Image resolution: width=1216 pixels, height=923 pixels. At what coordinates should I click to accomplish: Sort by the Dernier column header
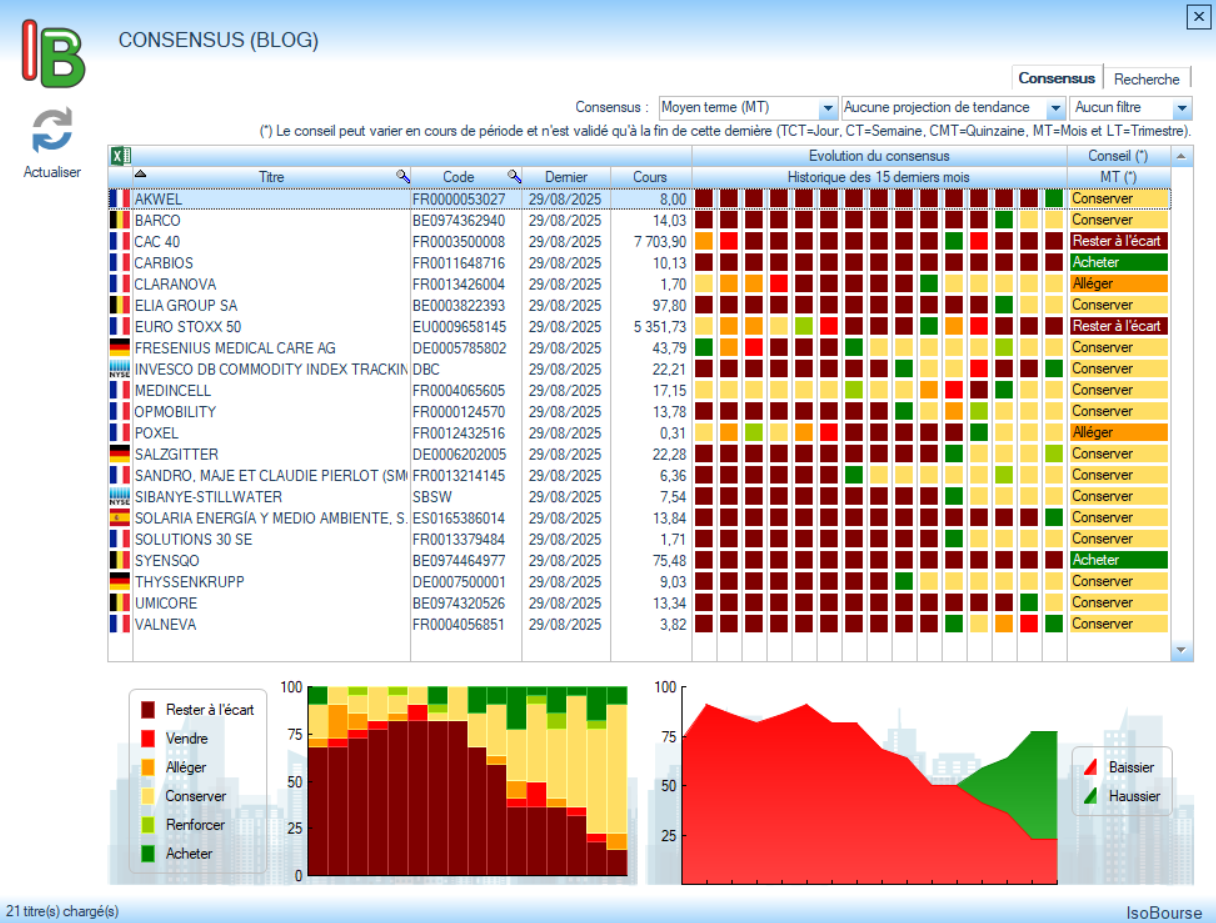[x=566, y=177]
